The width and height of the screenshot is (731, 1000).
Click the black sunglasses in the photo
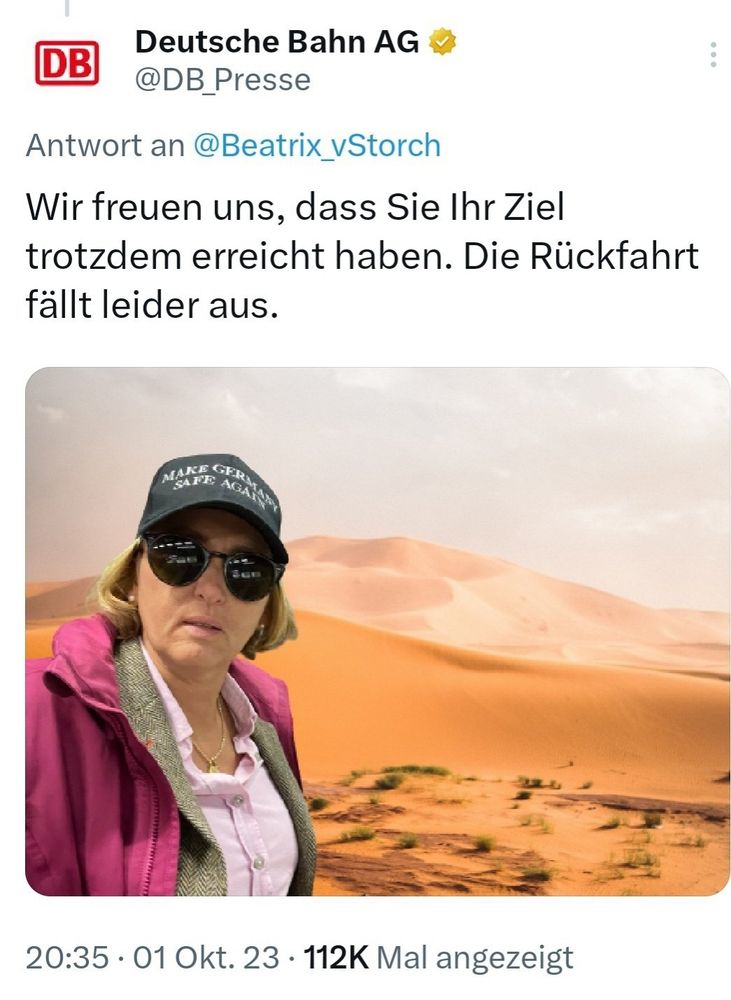coord(212,564)
